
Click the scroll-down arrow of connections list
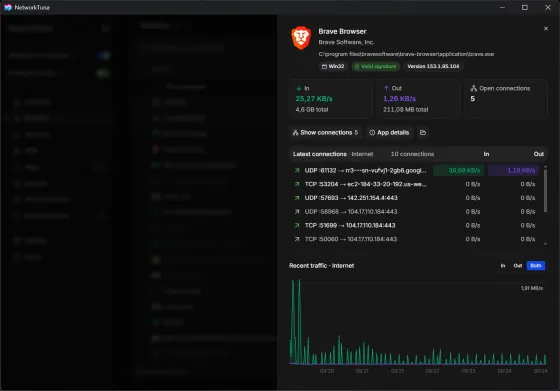545,244
